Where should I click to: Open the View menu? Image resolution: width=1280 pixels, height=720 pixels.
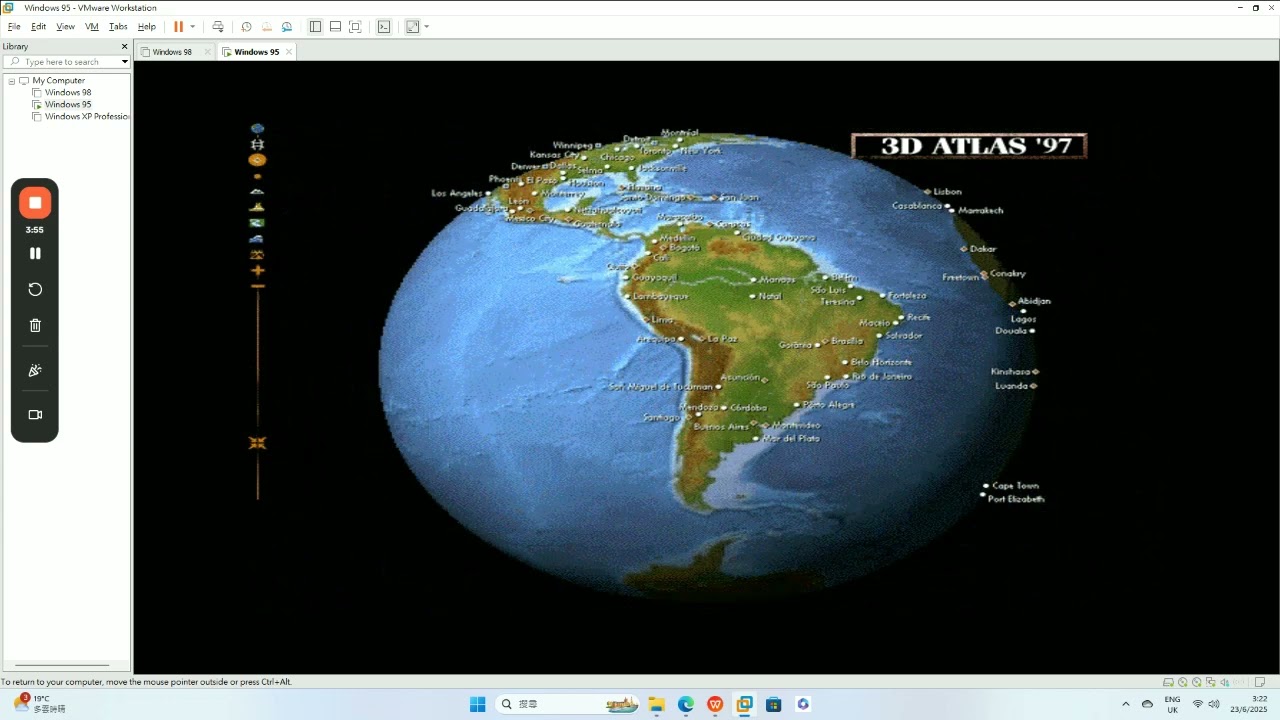(x=65, y=27)
